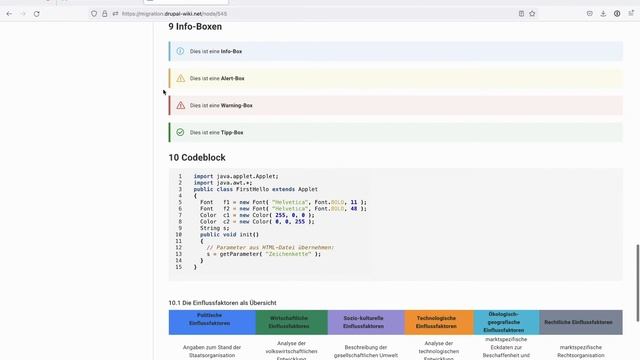Click the green checkmark tip icon
The height and width of the screenshot is (360, 640).
click(180, 132)
